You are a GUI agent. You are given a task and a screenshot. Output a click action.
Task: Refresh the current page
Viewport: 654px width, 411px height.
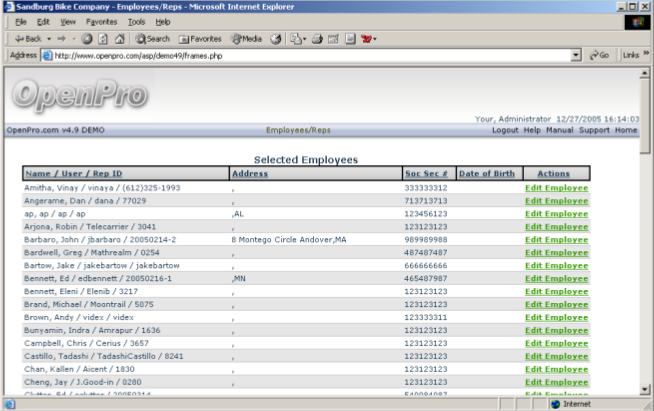[x=103, y=39]
